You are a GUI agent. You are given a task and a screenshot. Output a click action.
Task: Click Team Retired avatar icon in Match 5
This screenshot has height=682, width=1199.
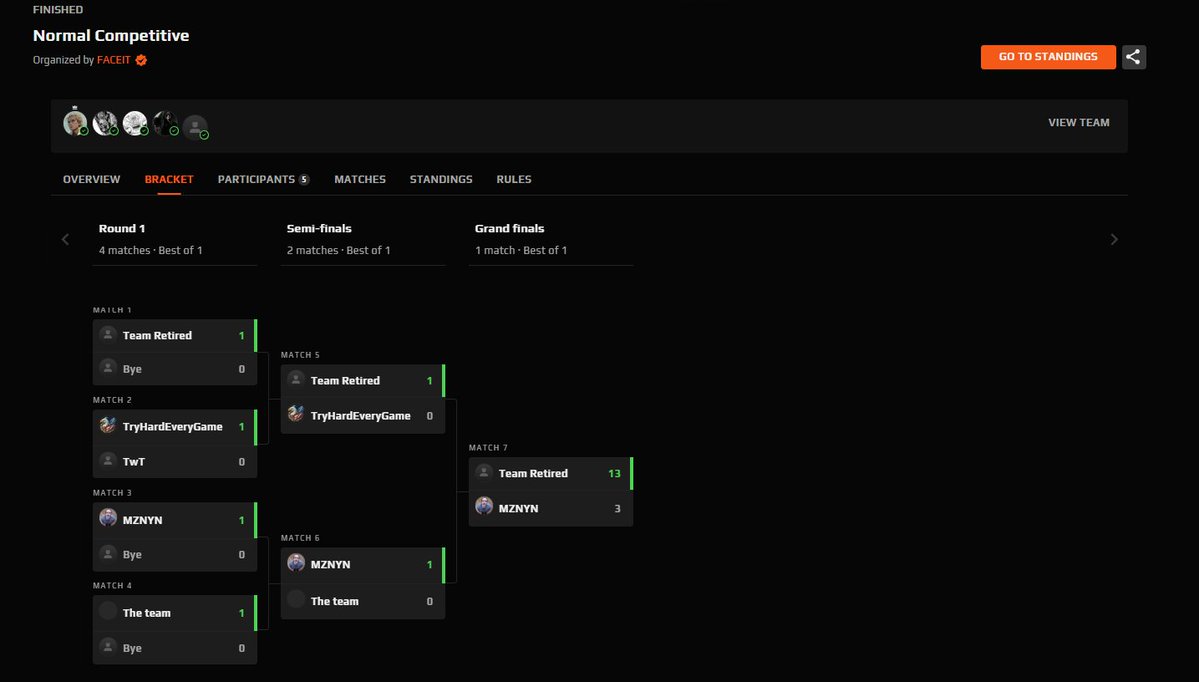[296, 379]
